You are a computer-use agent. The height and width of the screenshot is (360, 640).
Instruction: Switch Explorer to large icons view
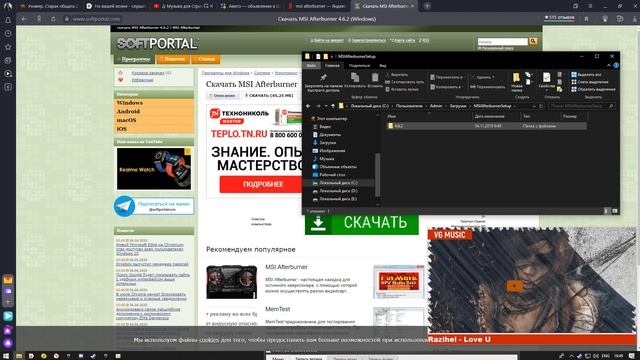coord(615,211)
